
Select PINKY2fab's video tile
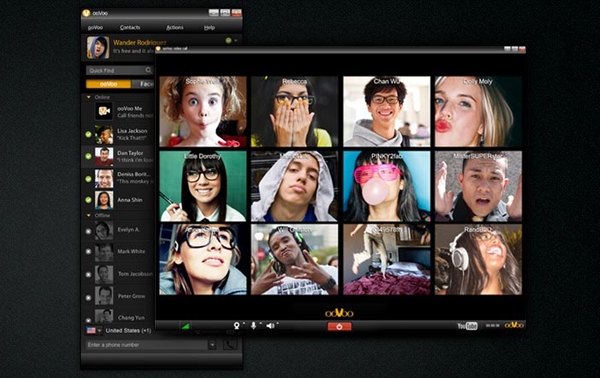386,186
